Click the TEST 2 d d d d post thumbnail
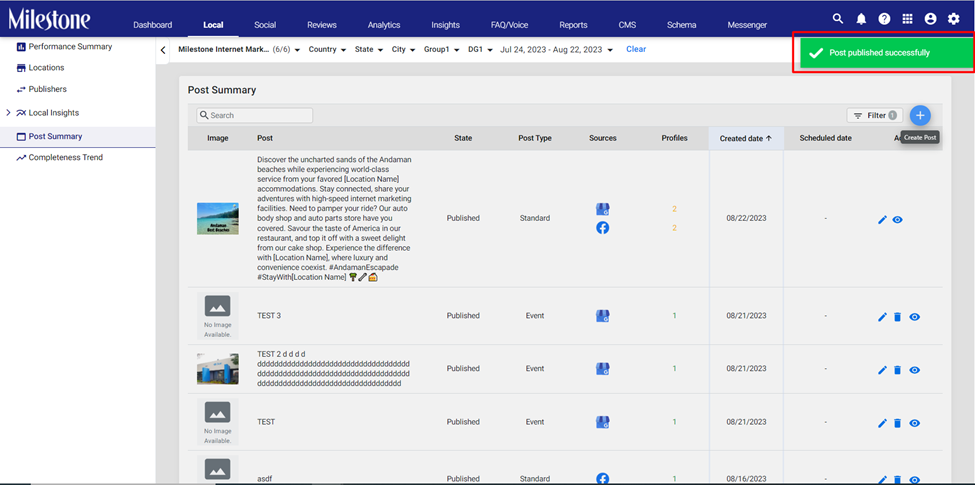Screen dimensions: 975x485 218,369
